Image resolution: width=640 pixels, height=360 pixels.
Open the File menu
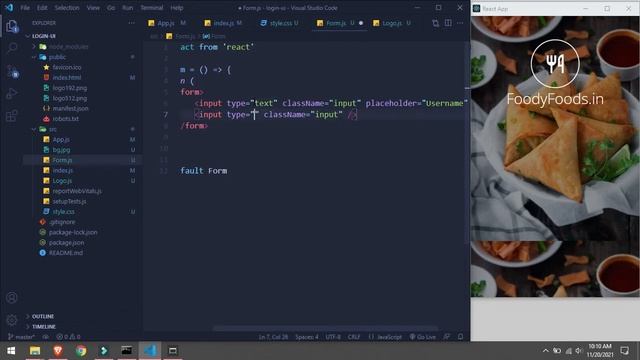click(x=25, y=8)
